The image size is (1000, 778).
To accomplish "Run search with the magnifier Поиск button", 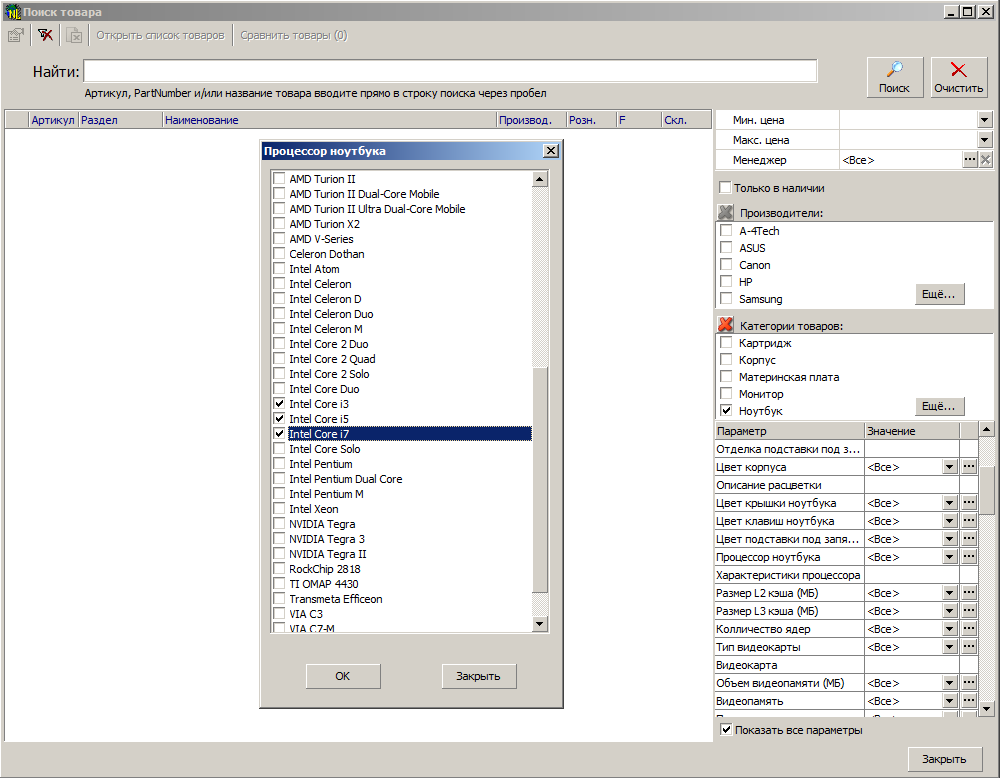I will pyautogui.click(x=895, y=77).
